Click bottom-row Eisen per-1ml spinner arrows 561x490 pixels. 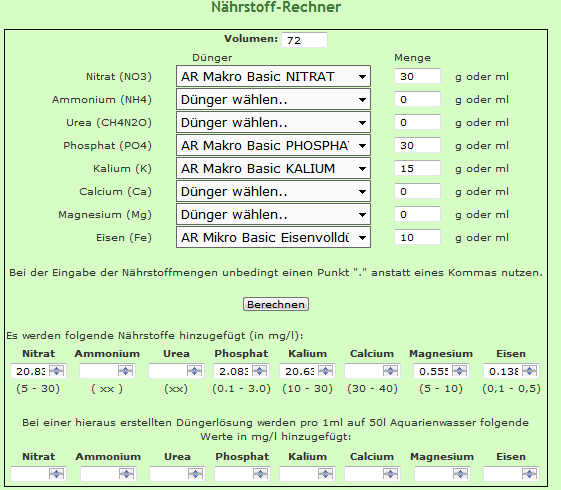point(529,474)
